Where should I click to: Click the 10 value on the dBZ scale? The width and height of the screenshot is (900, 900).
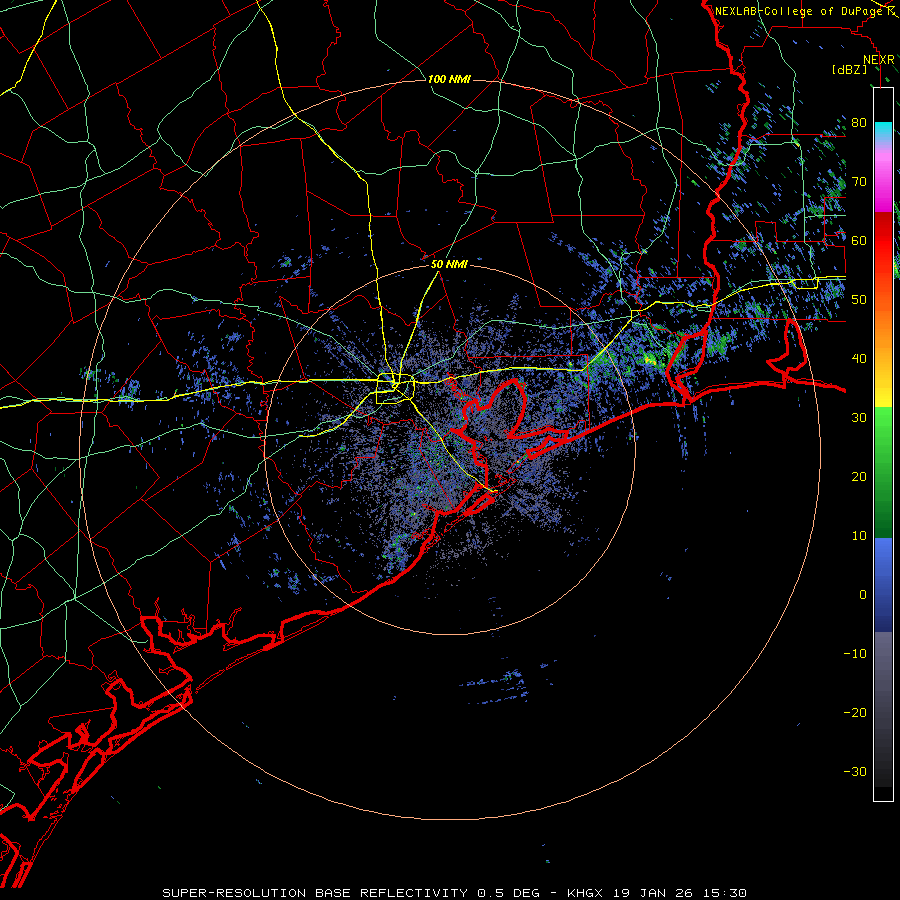(859, 536)
